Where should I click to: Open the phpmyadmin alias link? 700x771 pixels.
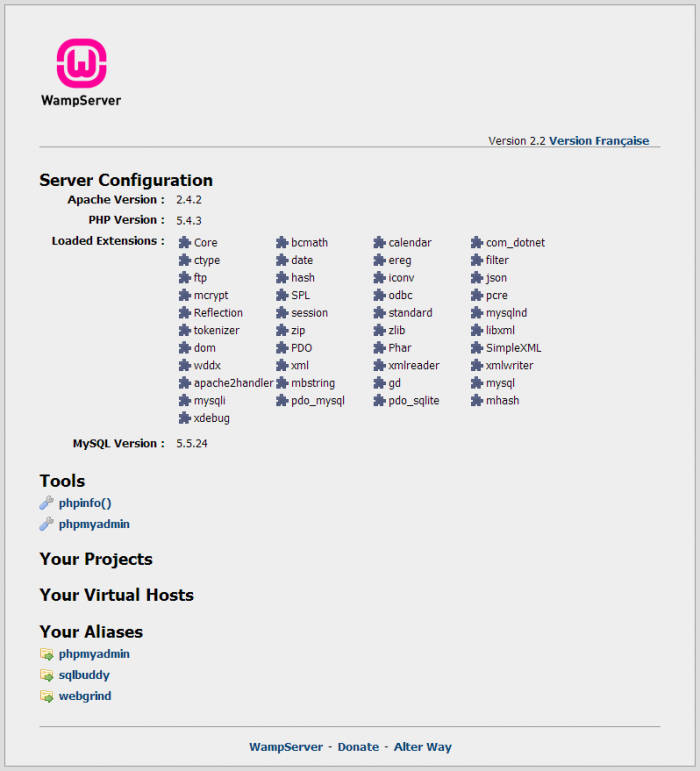click(x=94, y=654)
